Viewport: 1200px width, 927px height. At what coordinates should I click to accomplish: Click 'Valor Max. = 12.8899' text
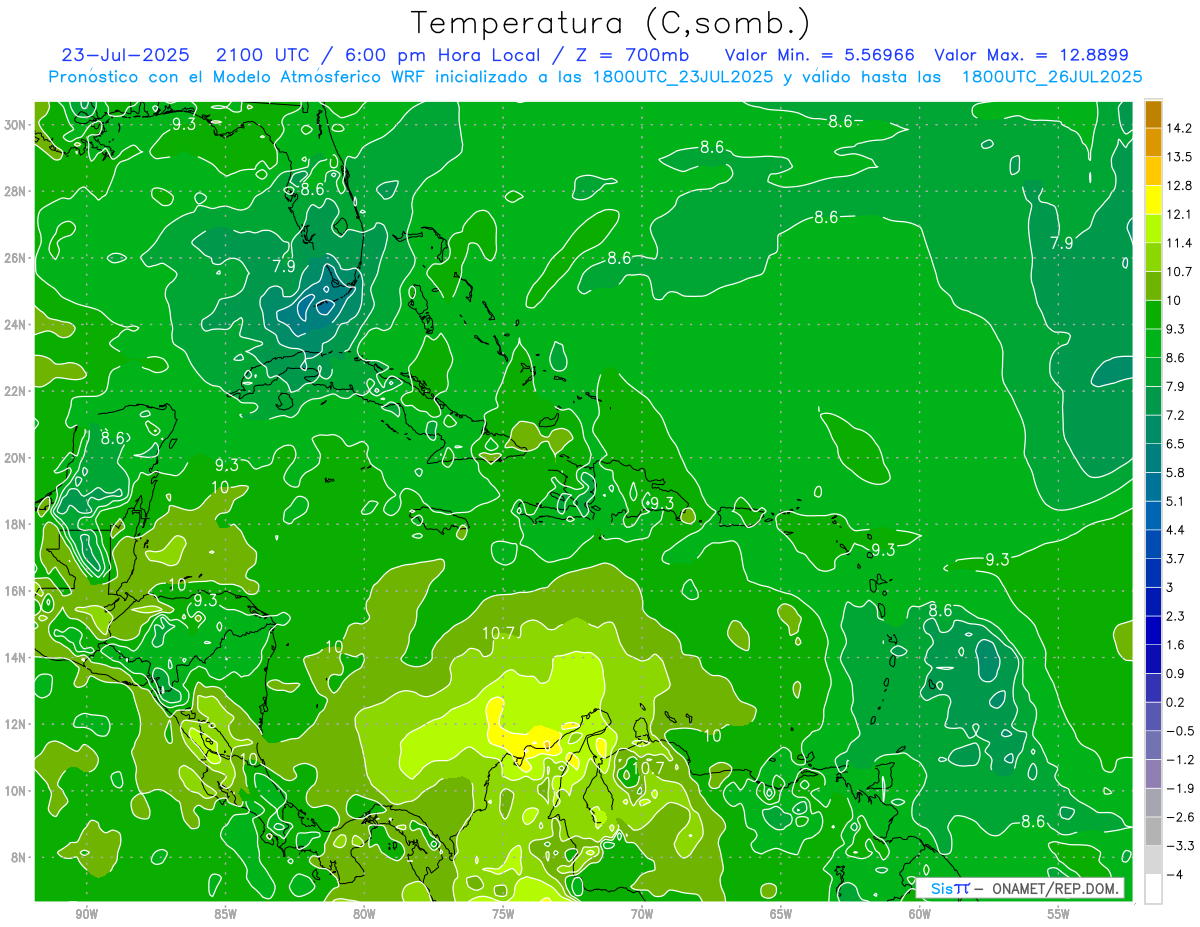tap(1031, 55)
